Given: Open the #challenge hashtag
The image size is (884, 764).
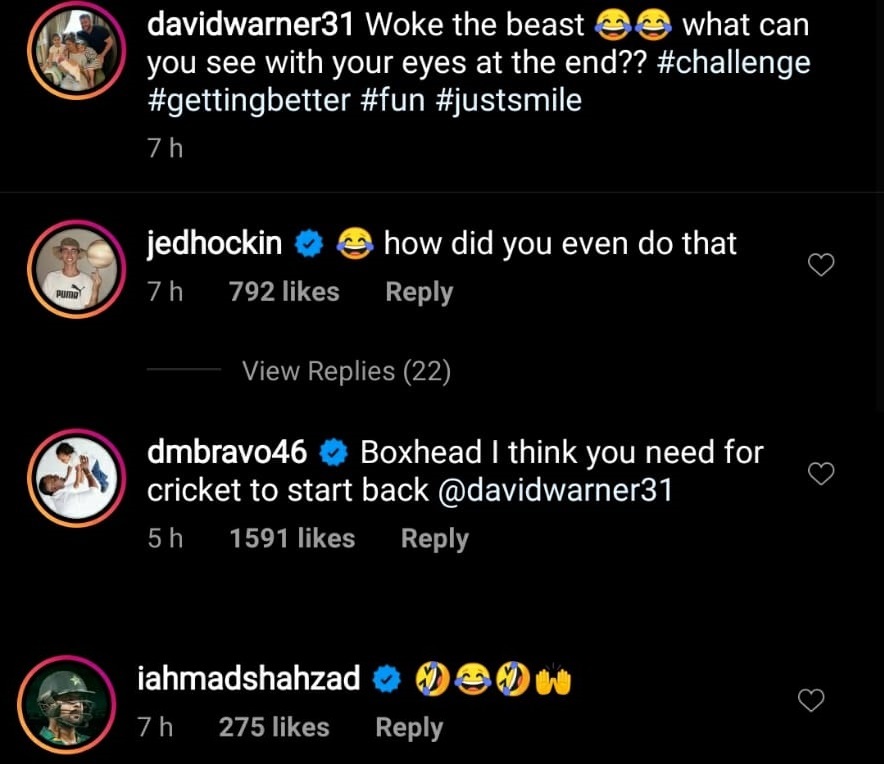Looking at the screenshot, I should coord(735,63).
